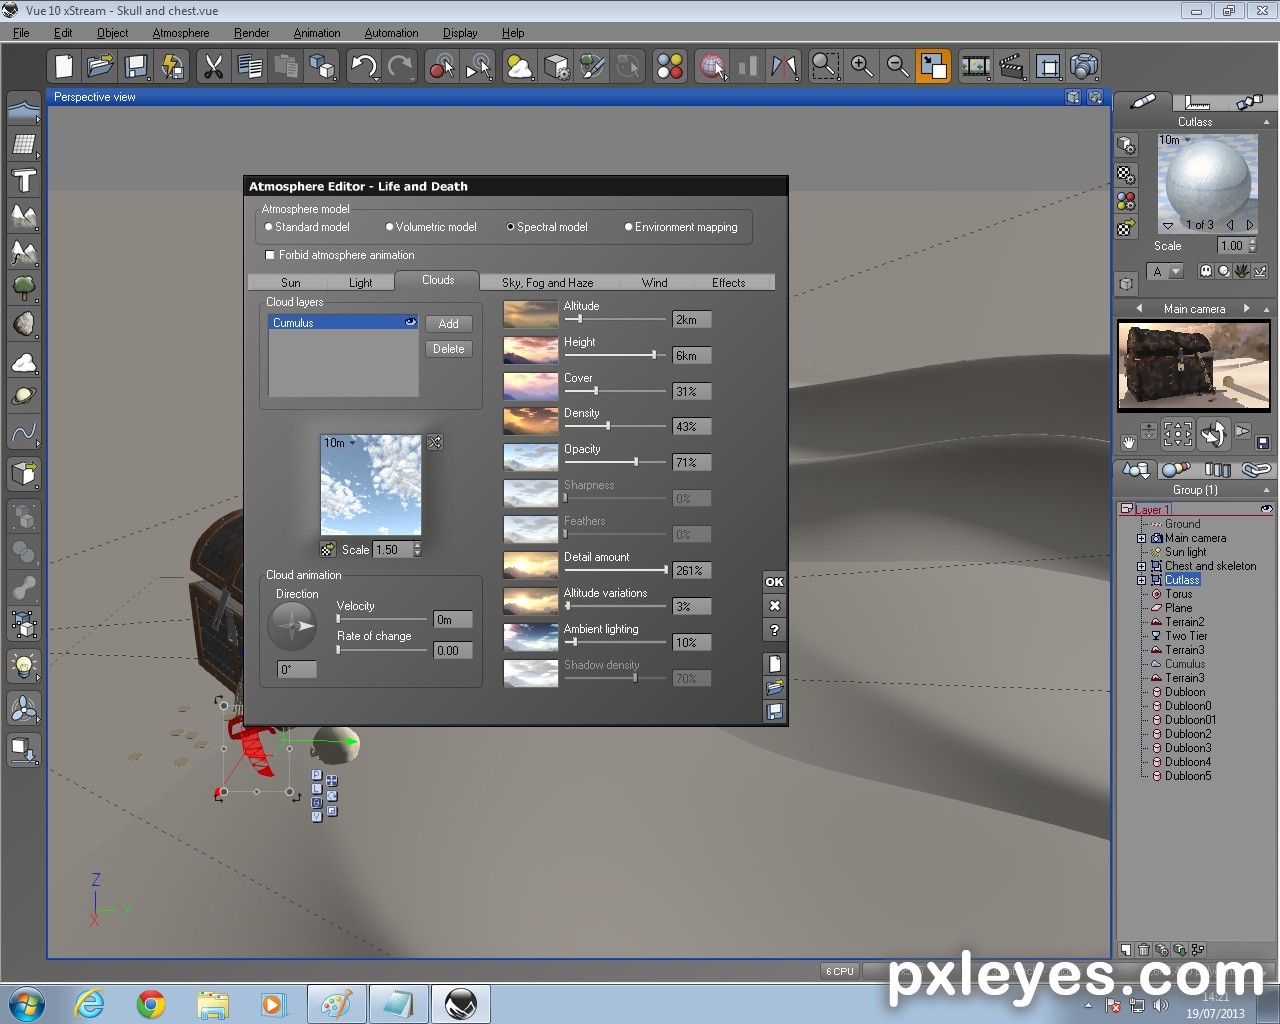Image resolution: width=1280 pixels, height=1024 pixels.
Task: Click the cancel X button in Atmosphere Editor
Action: (x=775, y=606)
